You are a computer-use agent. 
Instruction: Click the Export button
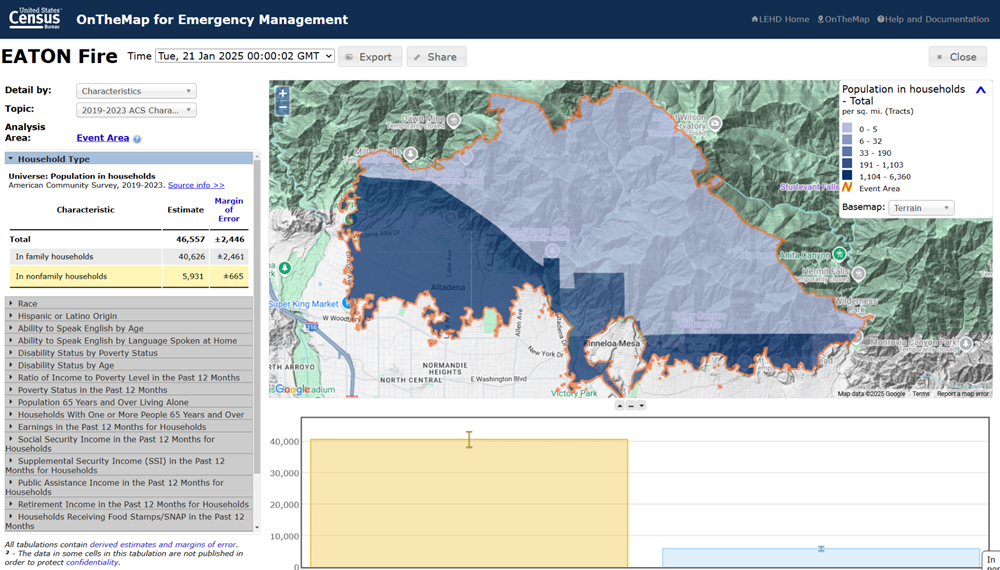point(369,57)
